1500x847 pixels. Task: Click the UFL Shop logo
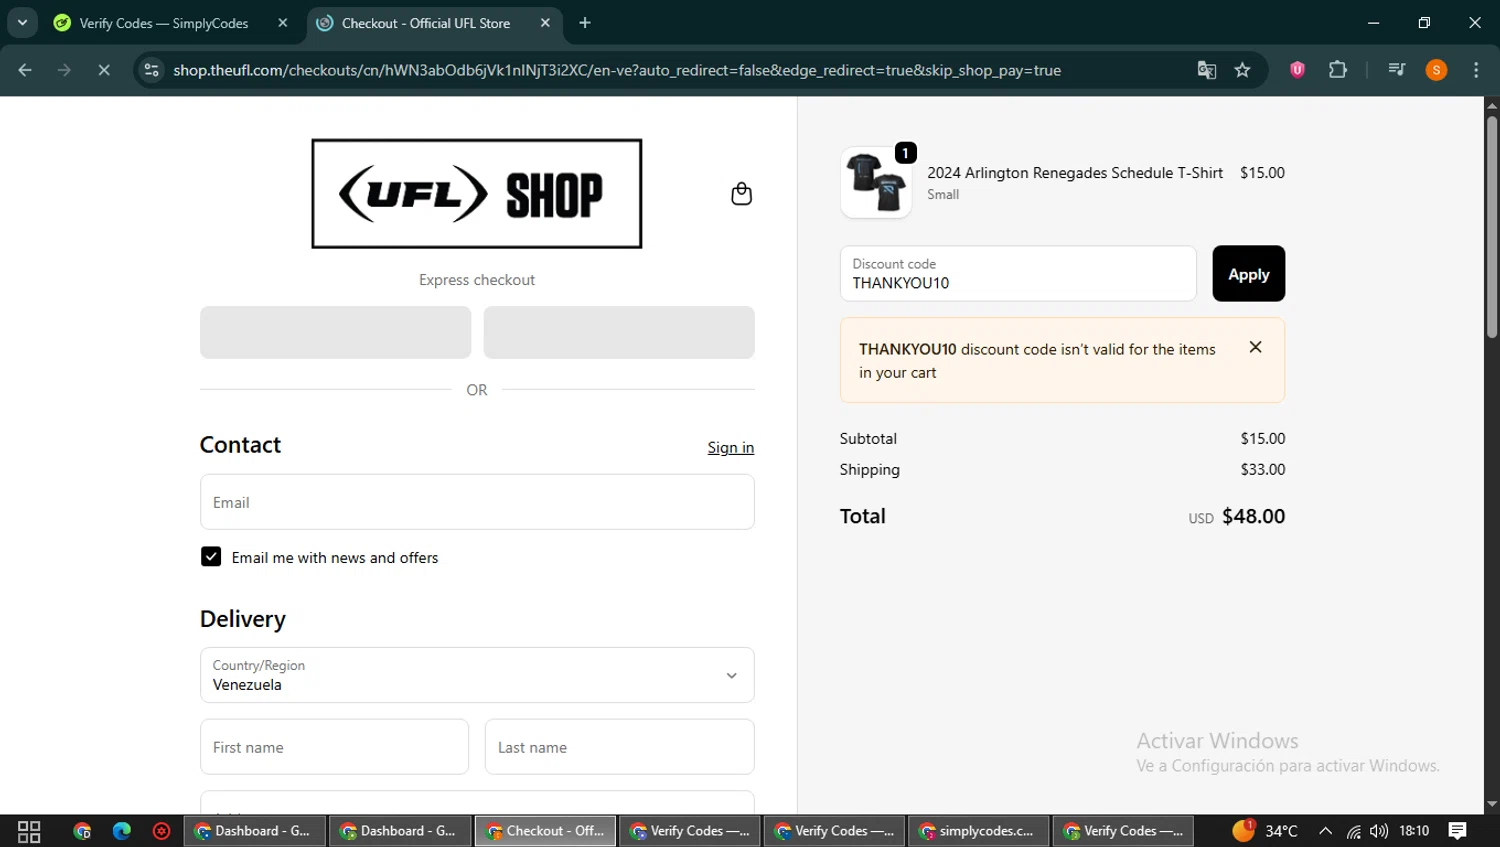point(477,194)
